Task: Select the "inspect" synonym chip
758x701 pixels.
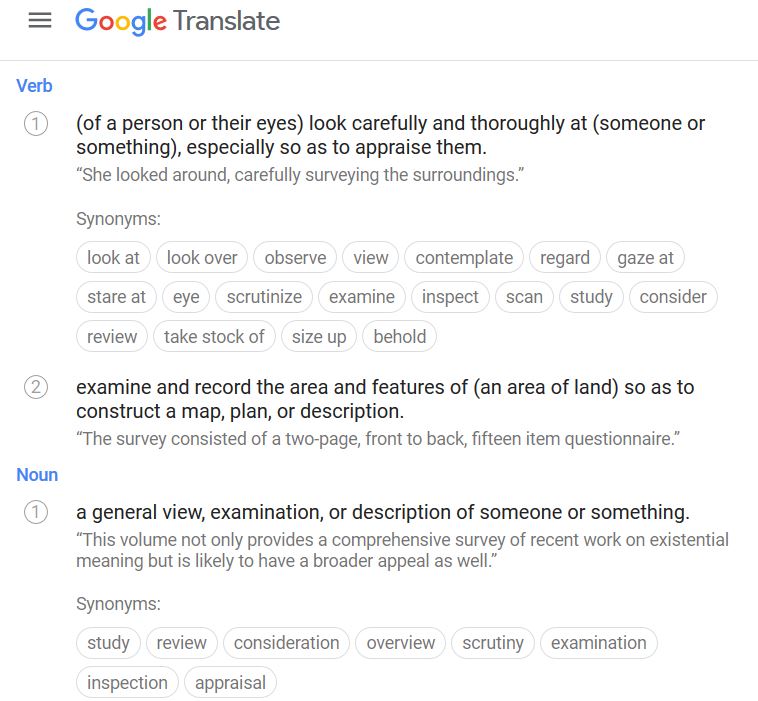Action: [x=450, y=297]
